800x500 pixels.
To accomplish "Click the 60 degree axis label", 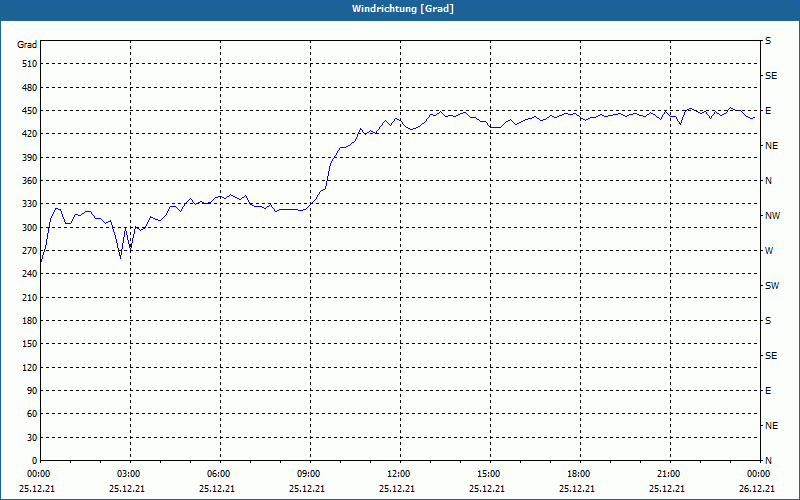I will click(32, 414).
